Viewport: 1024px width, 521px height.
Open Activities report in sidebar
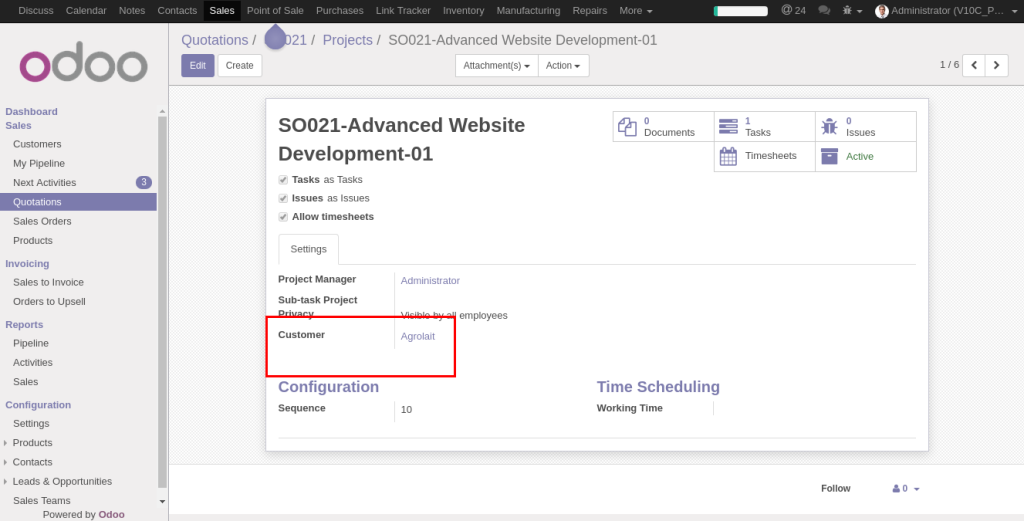click(33, 362)
